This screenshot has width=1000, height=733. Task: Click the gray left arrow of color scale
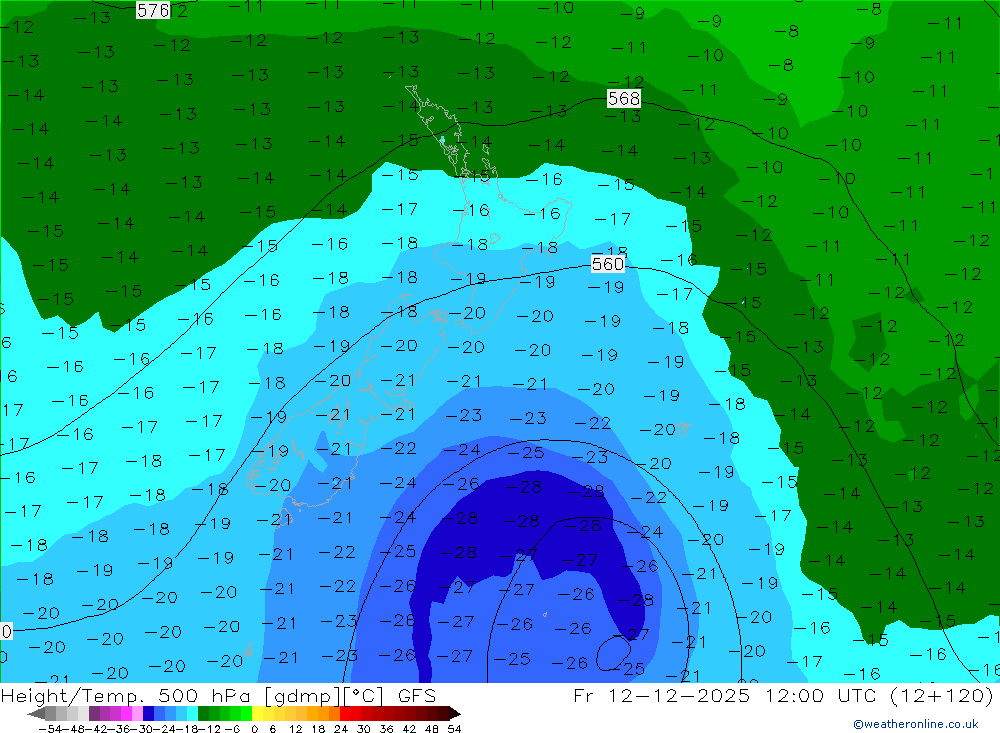pyautogui.click(x=36, y=714)
